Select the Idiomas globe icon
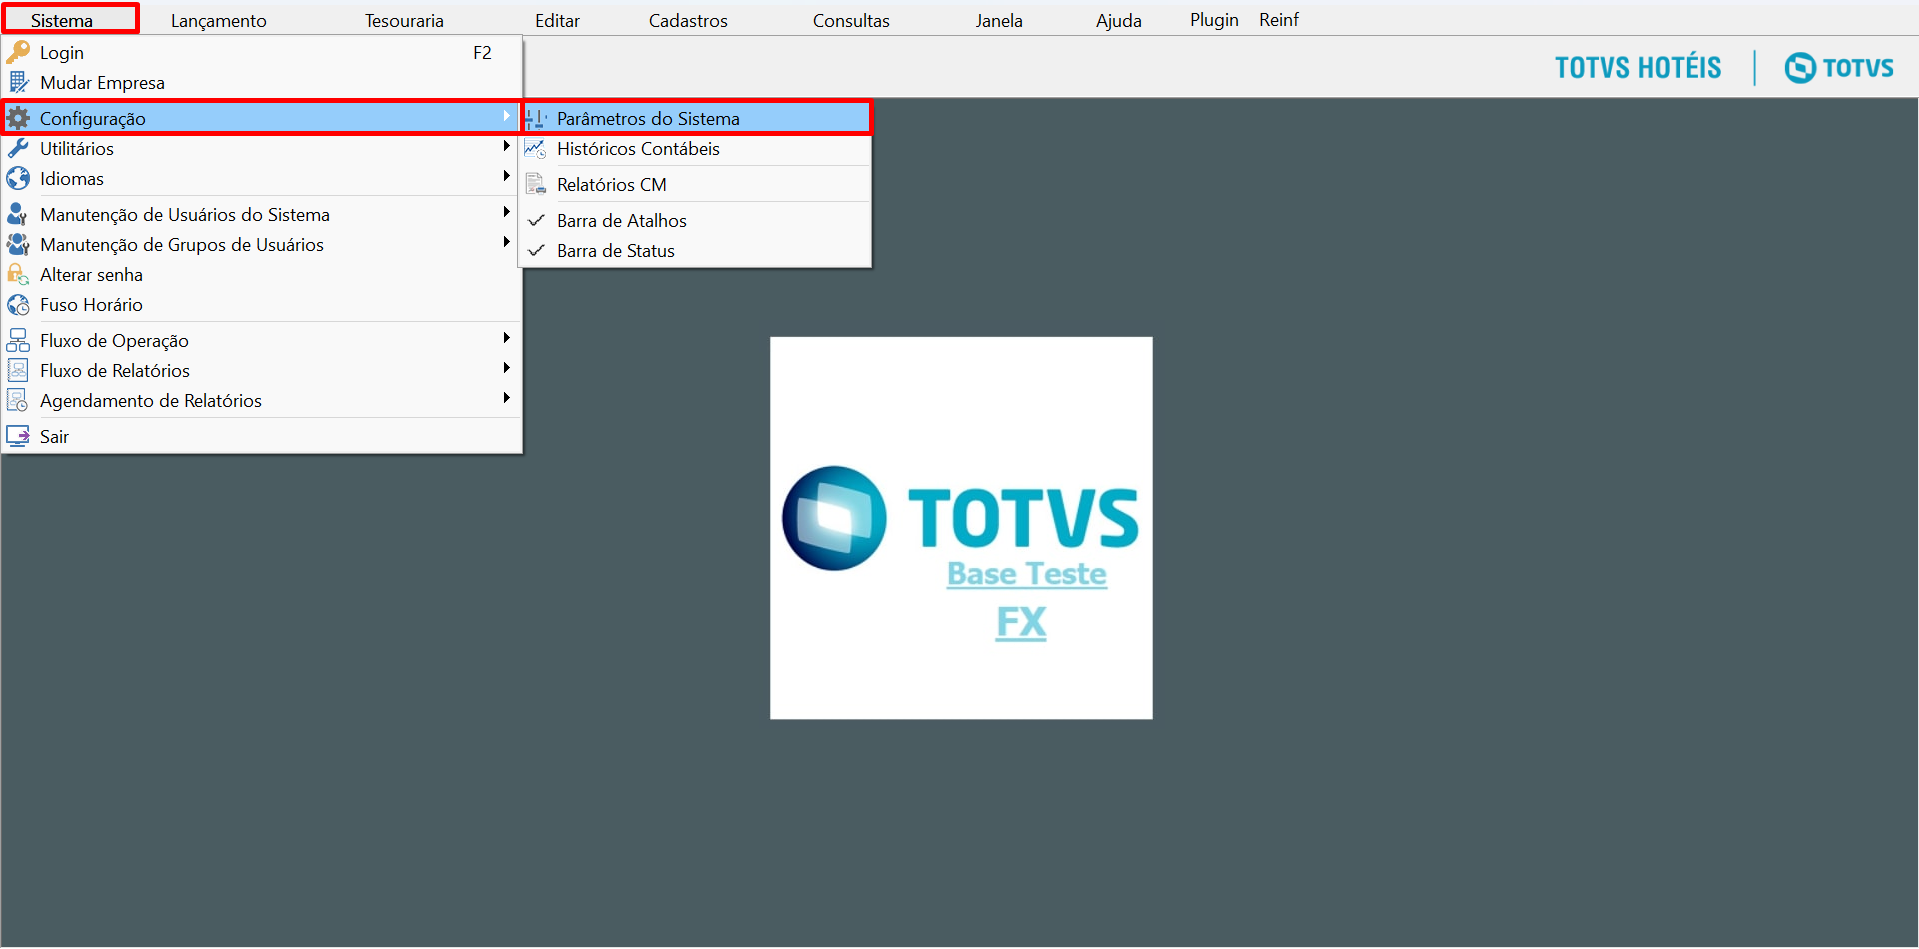Screen dimensions: 1919x949 click(x=19, y=178)
